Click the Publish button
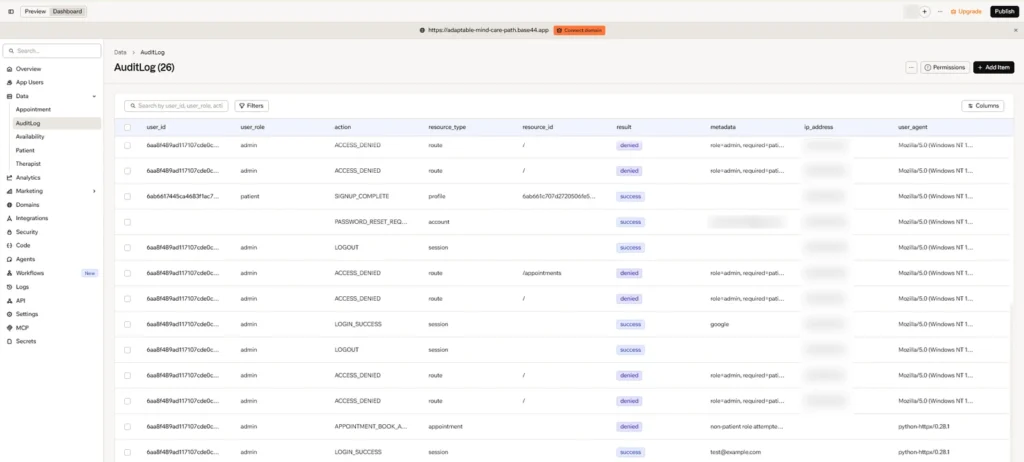The height and width of the screenshot is (462, 1024). click(1004, 12)
